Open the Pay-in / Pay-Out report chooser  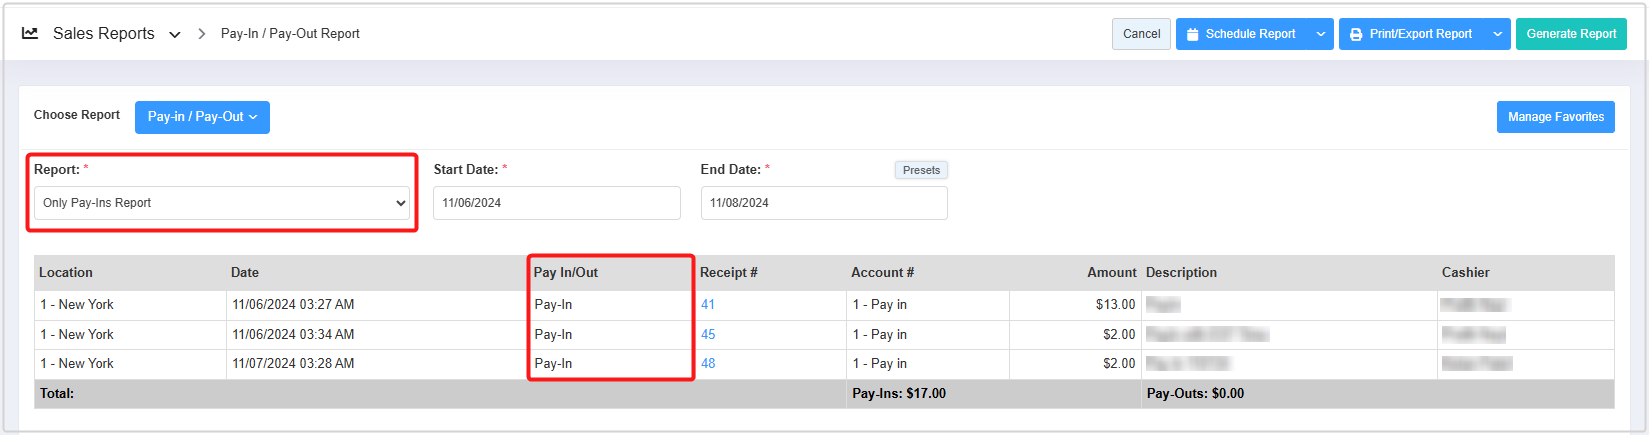click(202, 117)
